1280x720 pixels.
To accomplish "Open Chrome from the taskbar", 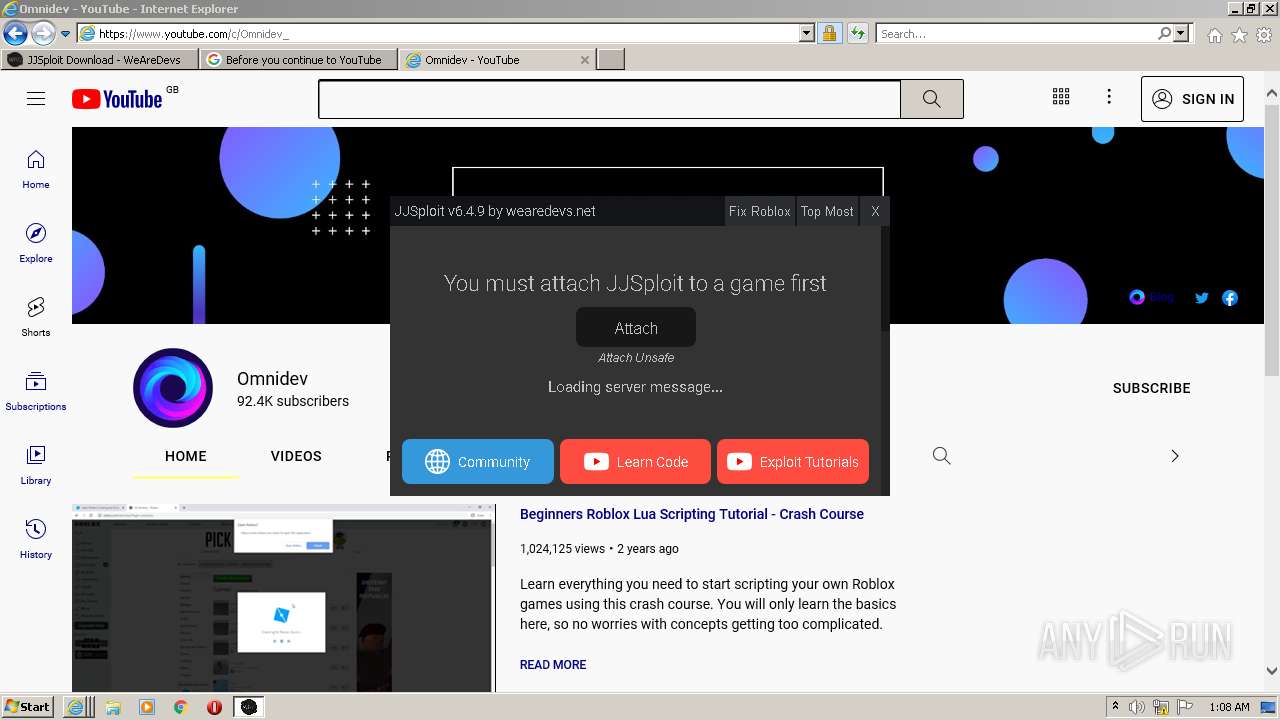I will (180, 707).
